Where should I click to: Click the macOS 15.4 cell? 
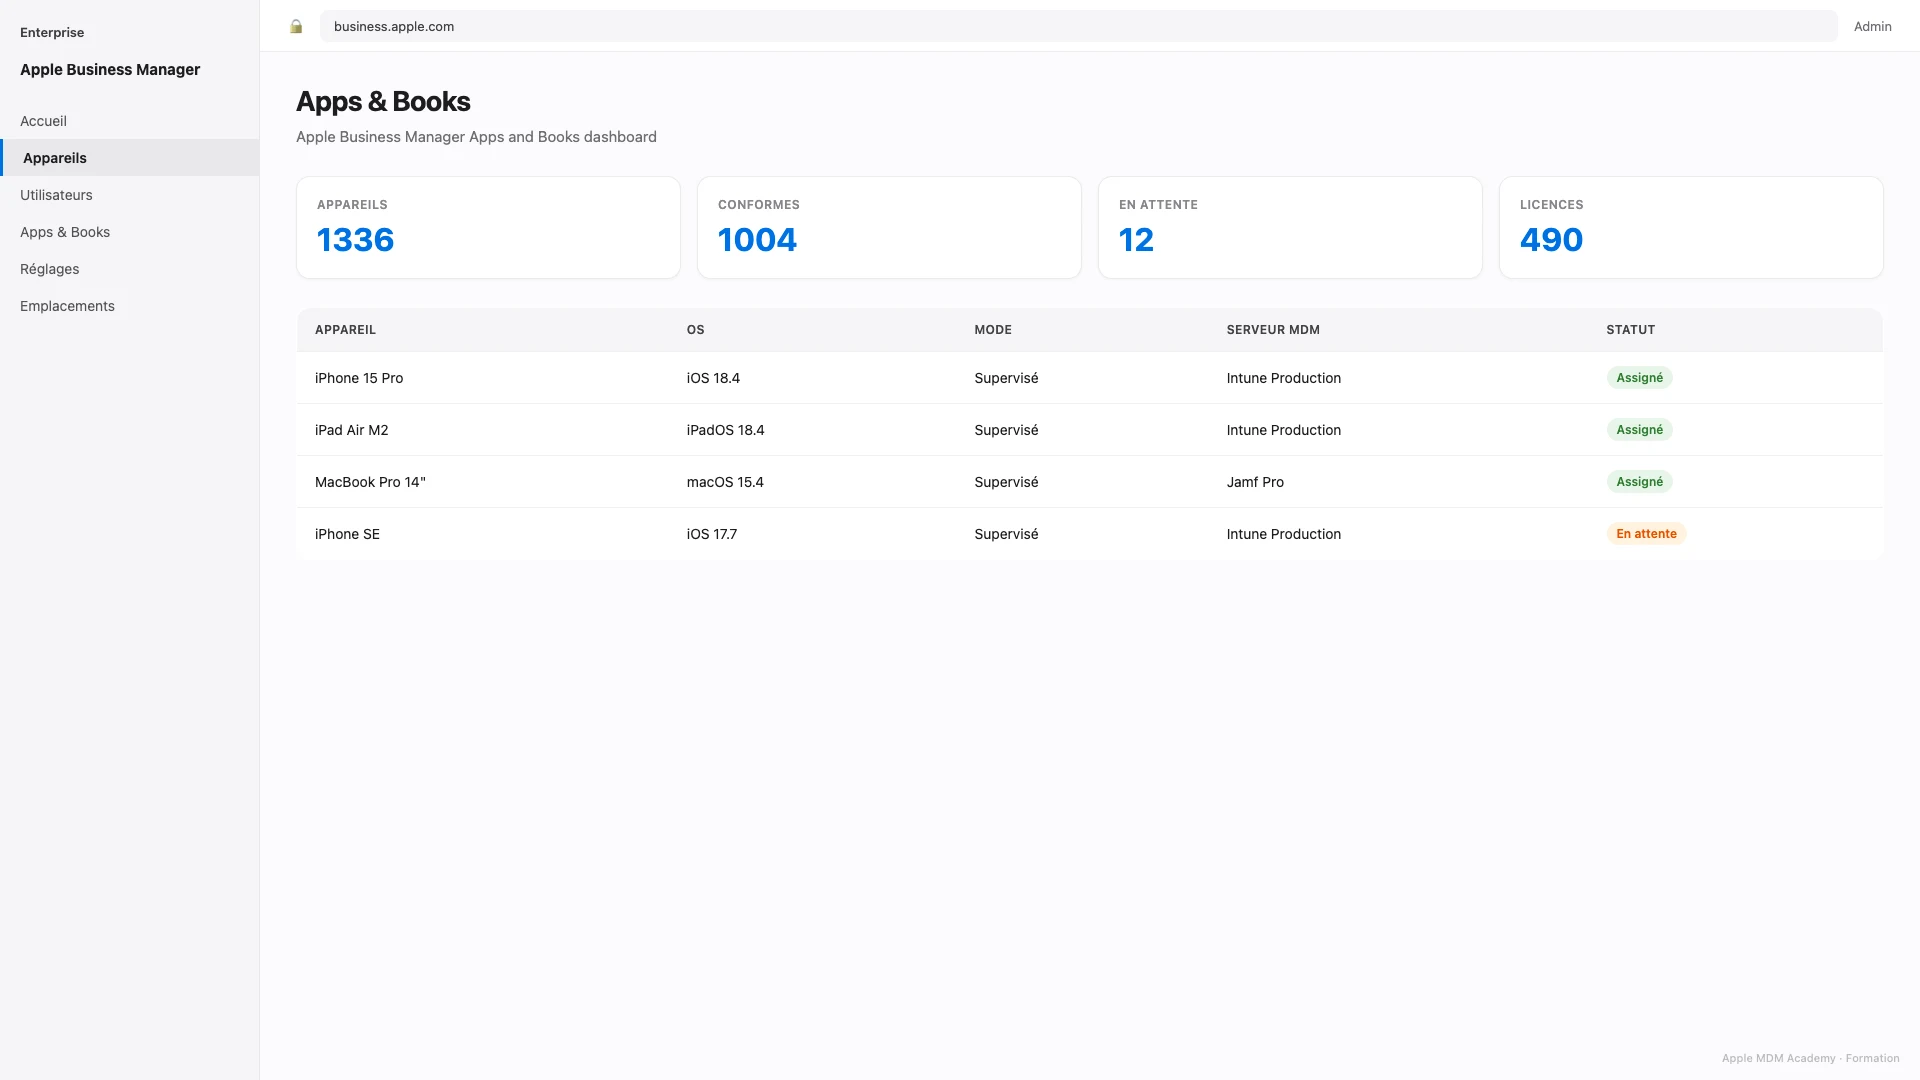[725, 482]
